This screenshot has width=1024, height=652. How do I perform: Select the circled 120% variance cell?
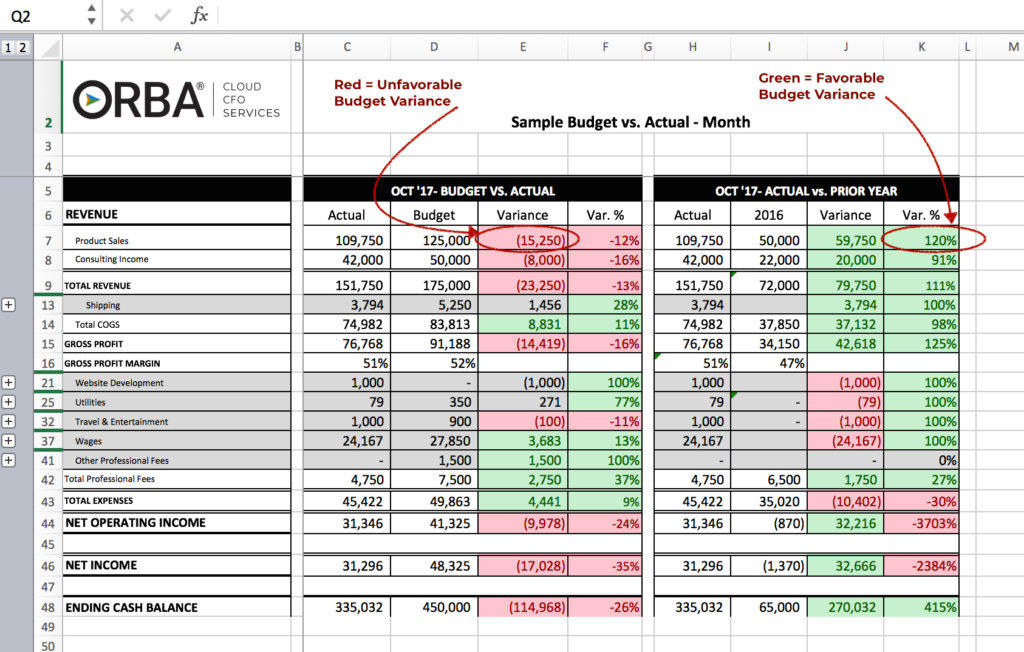tap(921, 240)
